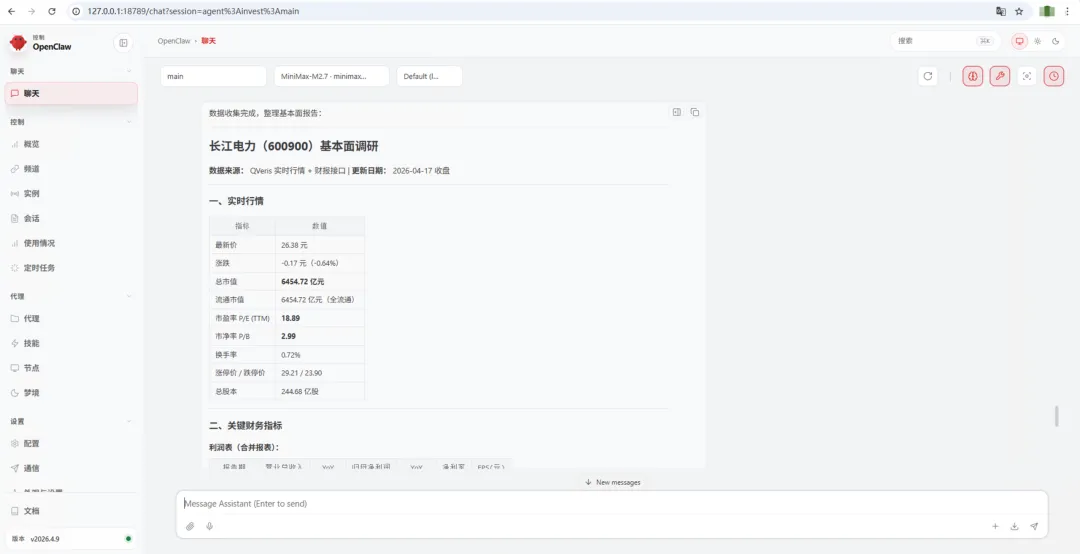Open the Default thinking level dropdown
Screen dimensions: 1080x554
(x=429, y=76)
